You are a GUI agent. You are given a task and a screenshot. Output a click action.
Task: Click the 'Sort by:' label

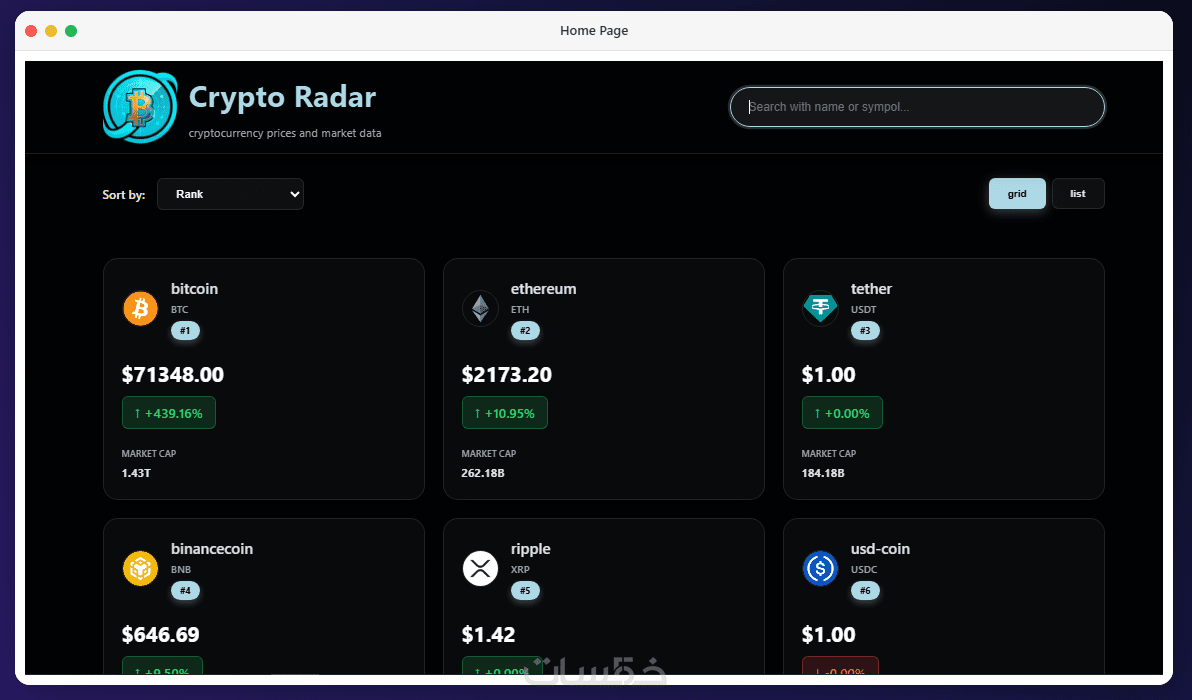(x=124, y=195)
